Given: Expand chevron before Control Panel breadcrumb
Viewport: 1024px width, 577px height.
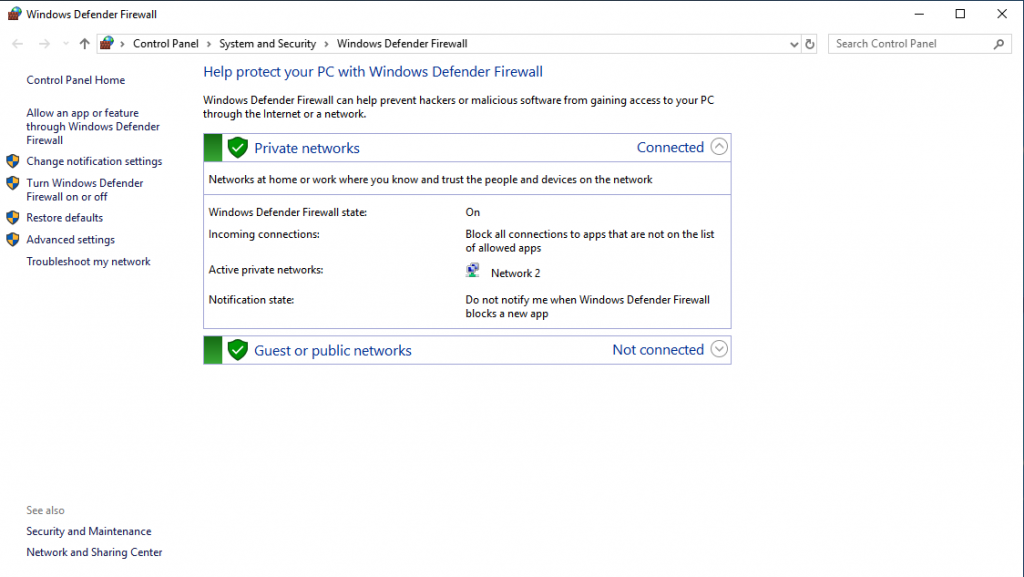Looking at the screenshot, I should pyautogui.click(x=122, y=44).
